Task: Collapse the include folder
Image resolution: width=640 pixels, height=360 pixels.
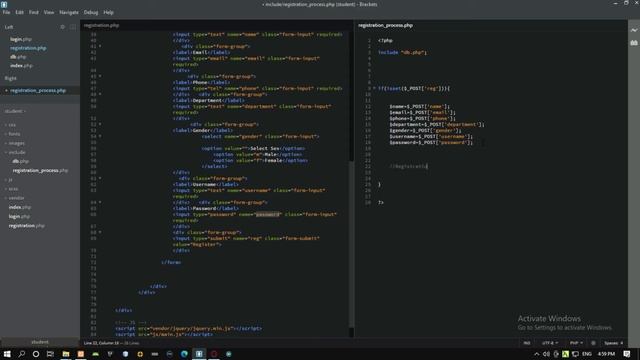Action: [x=16, y=152]
